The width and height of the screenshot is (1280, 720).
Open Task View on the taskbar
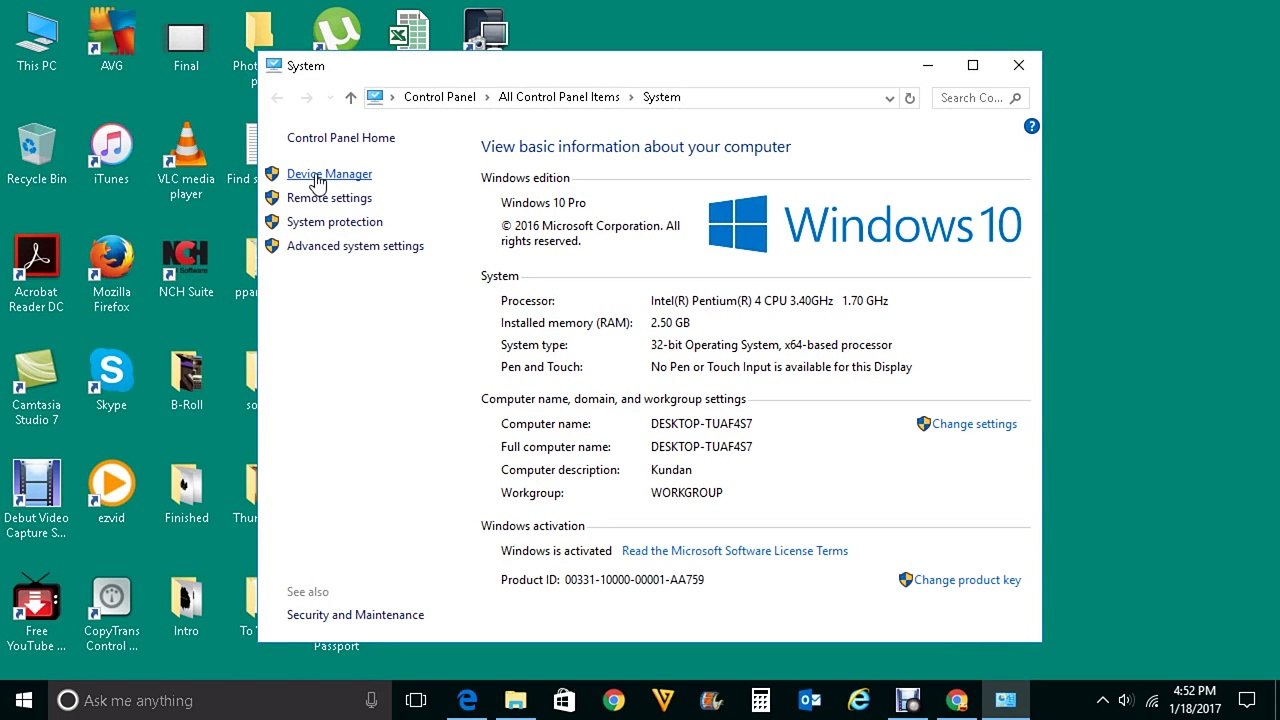(416, 700)
